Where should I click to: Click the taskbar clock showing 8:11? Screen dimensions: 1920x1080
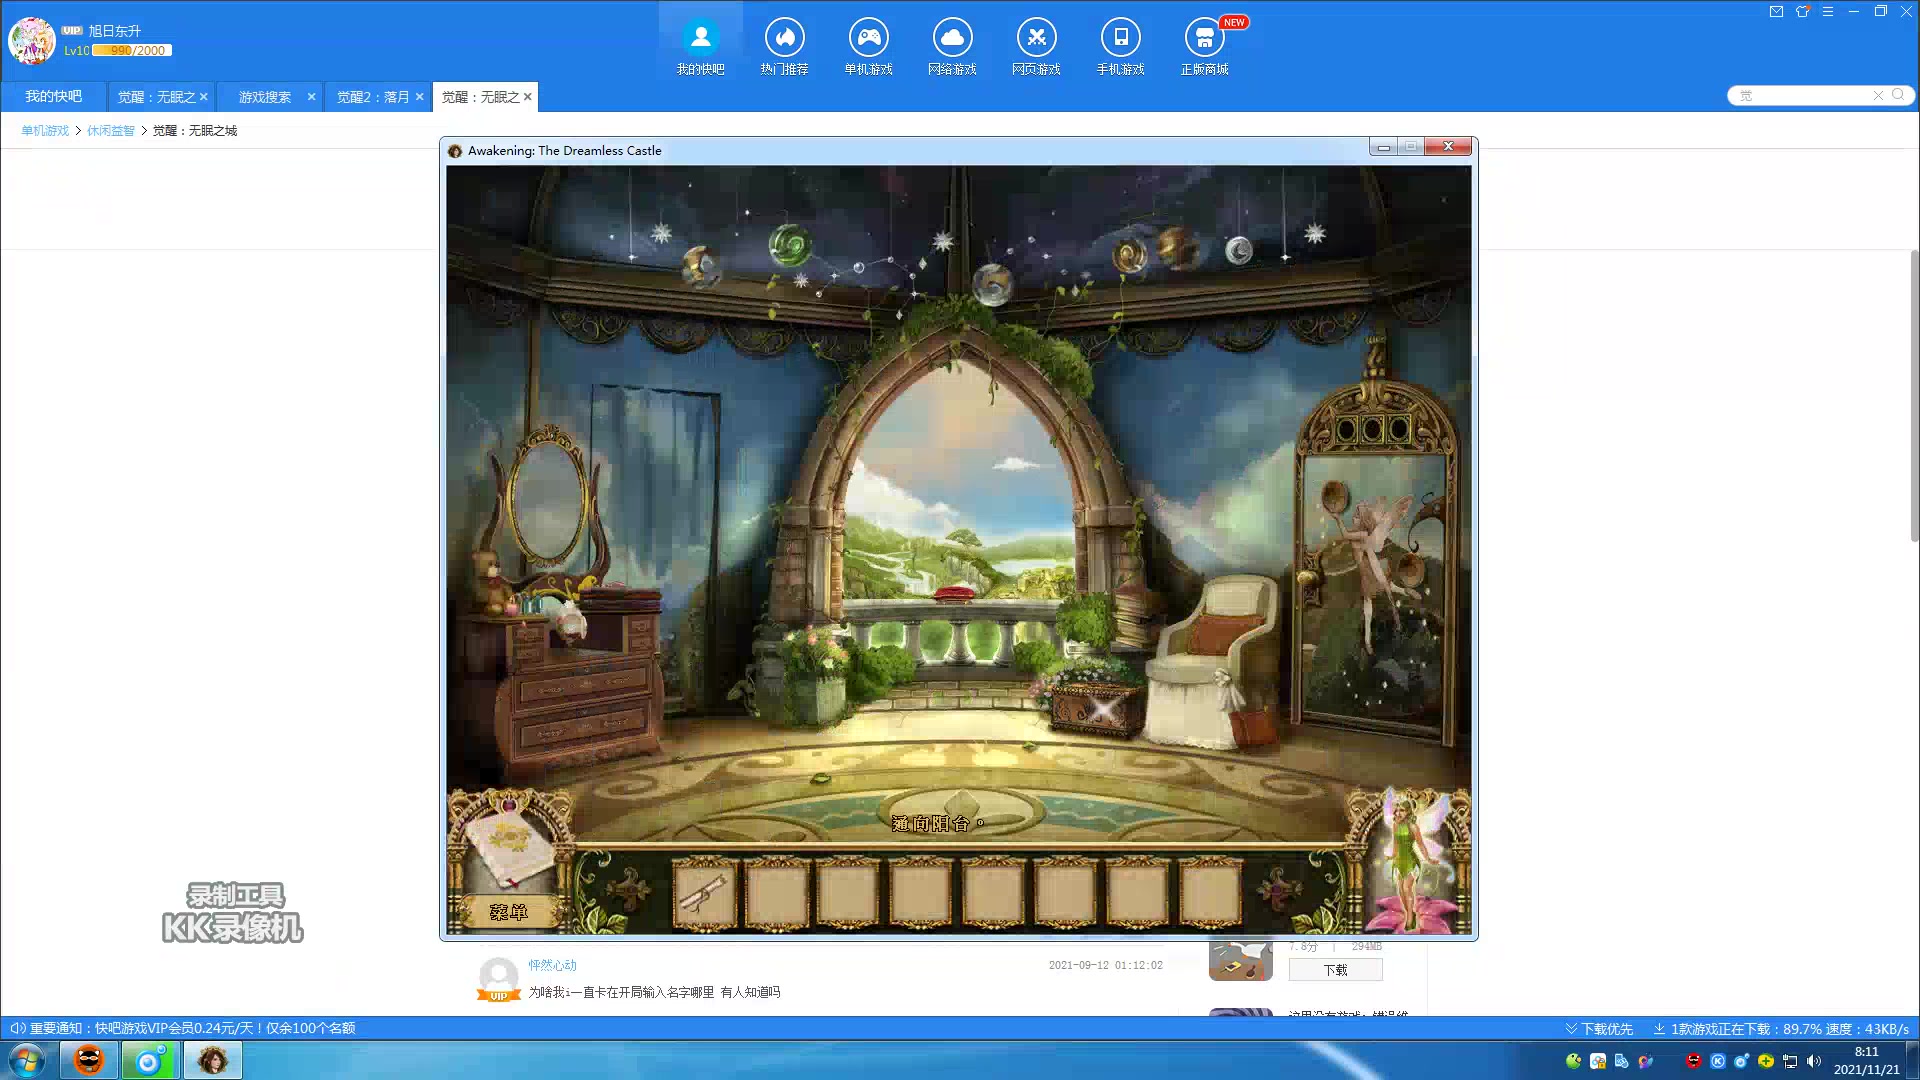pyautogui.click(x=1866, y=1060)
